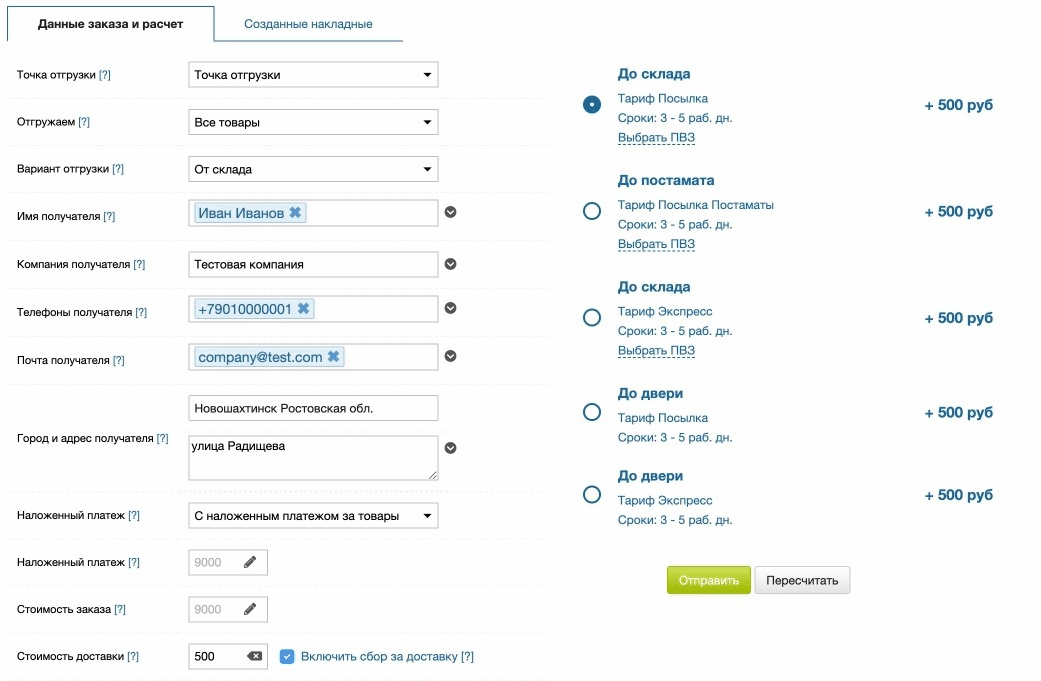Remove the Иван Иванов recipient tag
Viewport: 1041px width, 681px height.
pyautogui.click(x=295, y=213)
